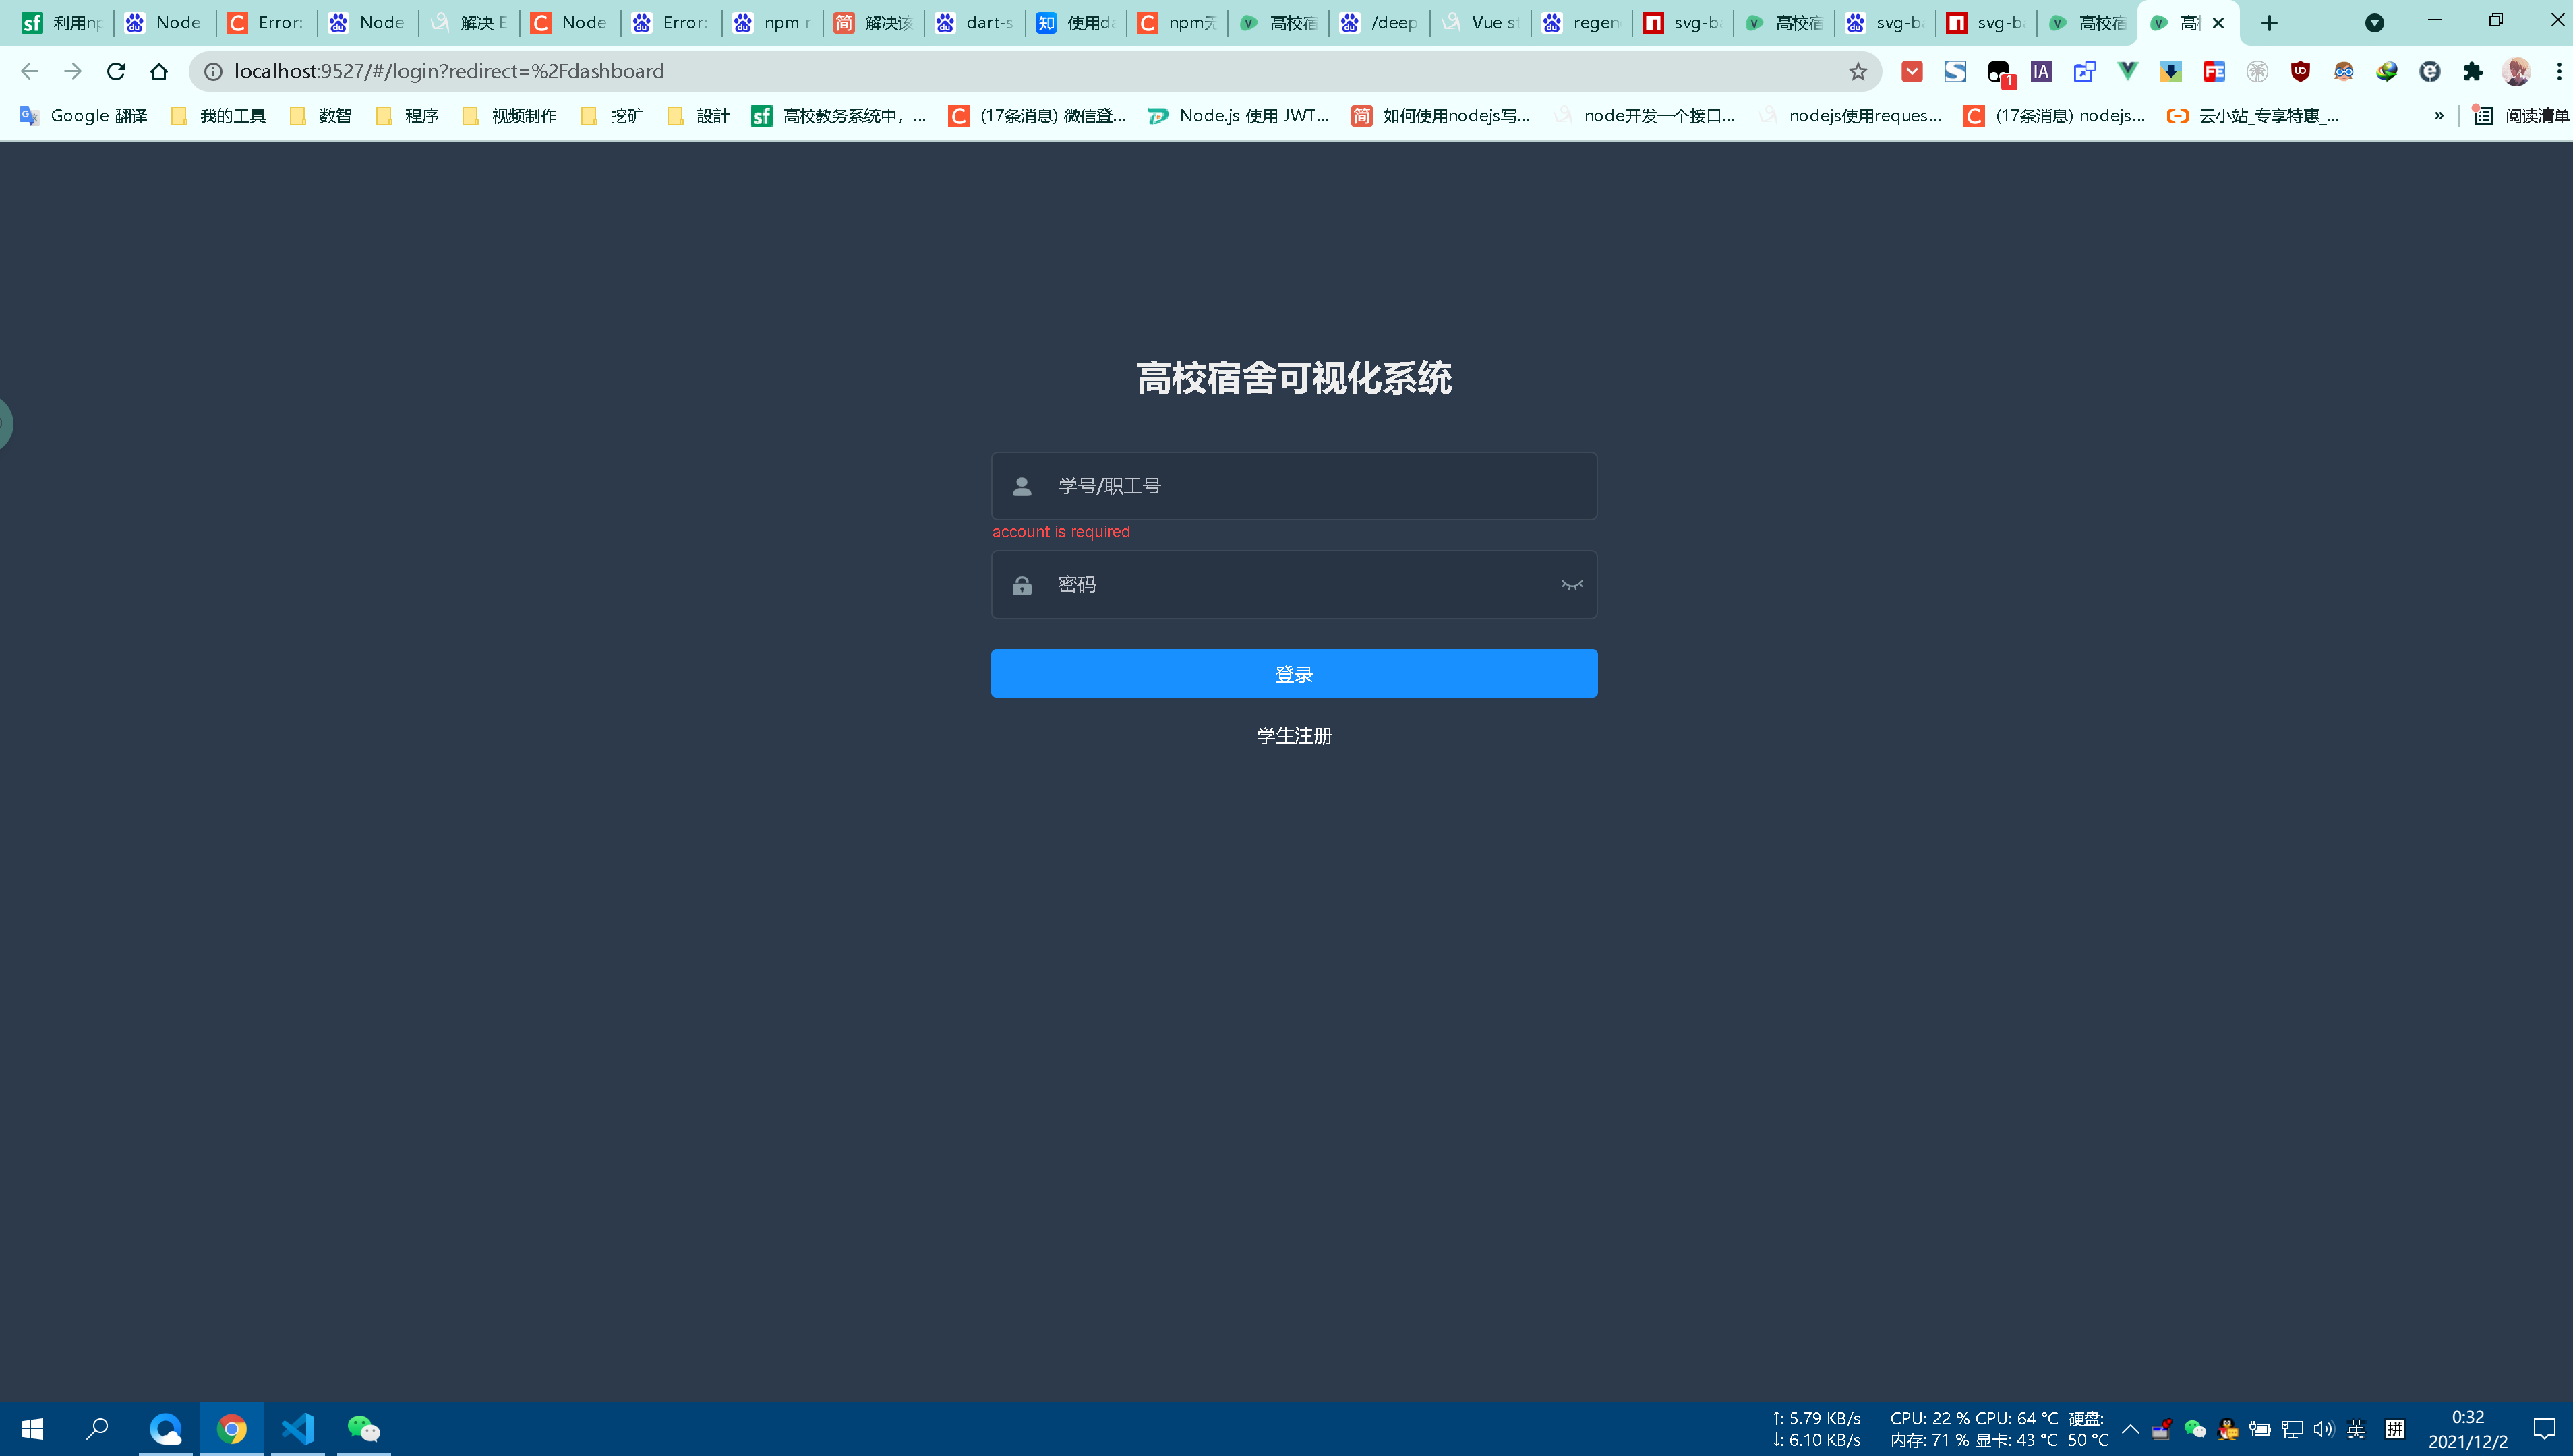Switch to the dart-s tab
This screenshot has width=2573, height=1456.
tap(974, 23)
